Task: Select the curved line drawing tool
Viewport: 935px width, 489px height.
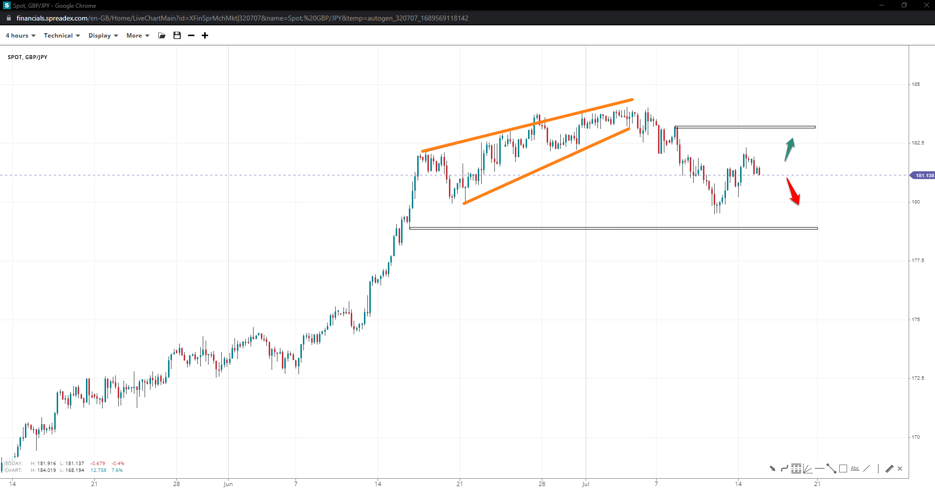Action: click(x=784, y=468)
